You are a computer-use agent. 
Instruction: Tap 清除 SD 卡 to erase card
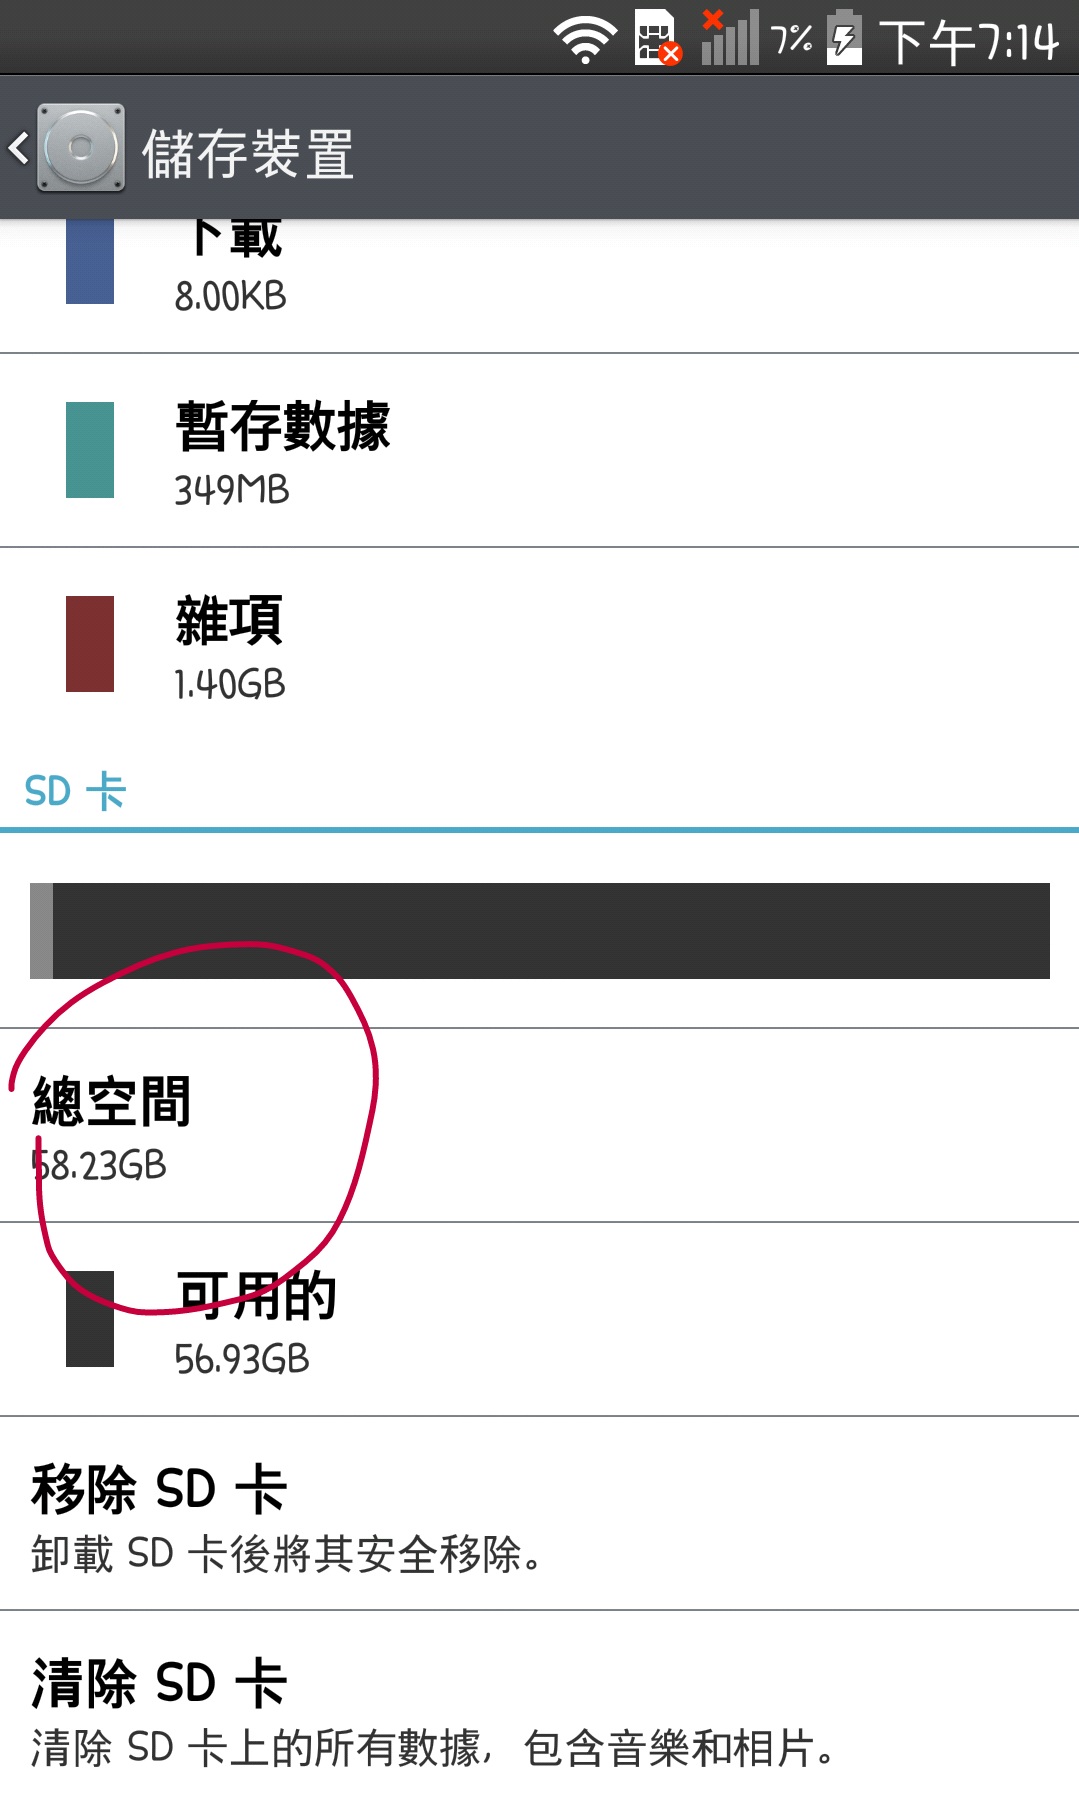pyautogui.click(x=539, y=1707)
